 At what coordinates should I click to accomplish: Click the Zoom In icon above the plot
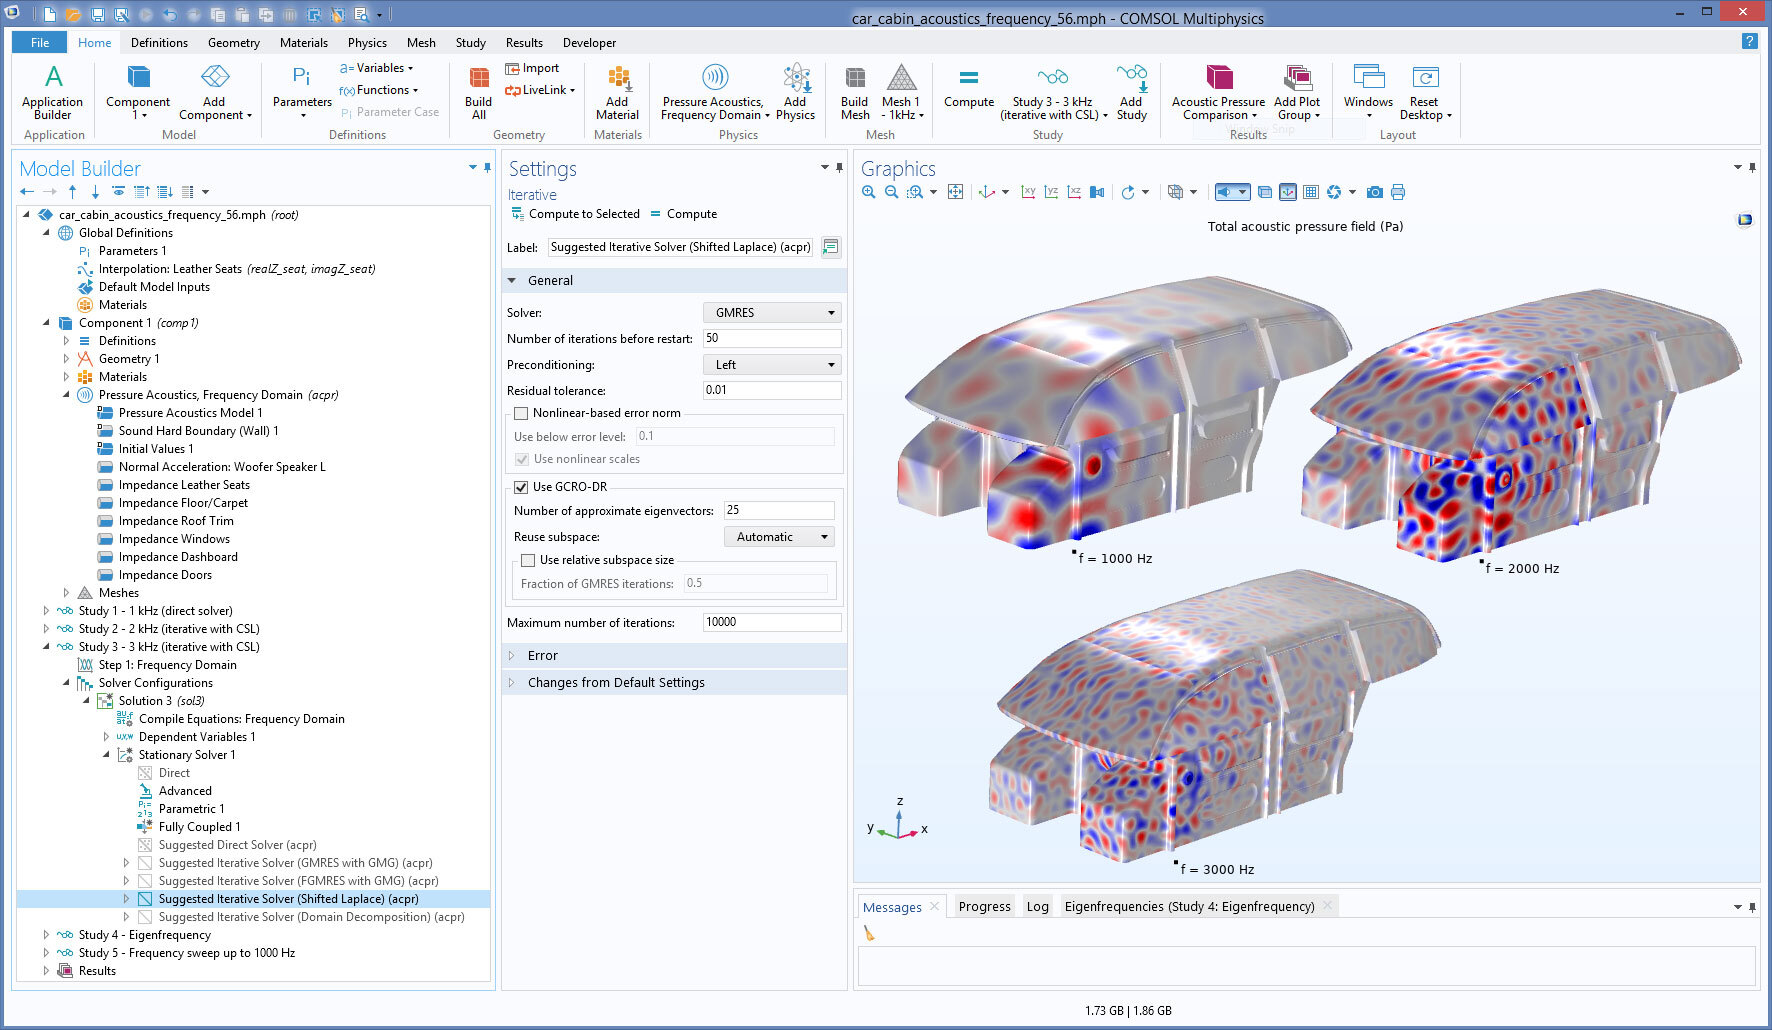[867, 191]
